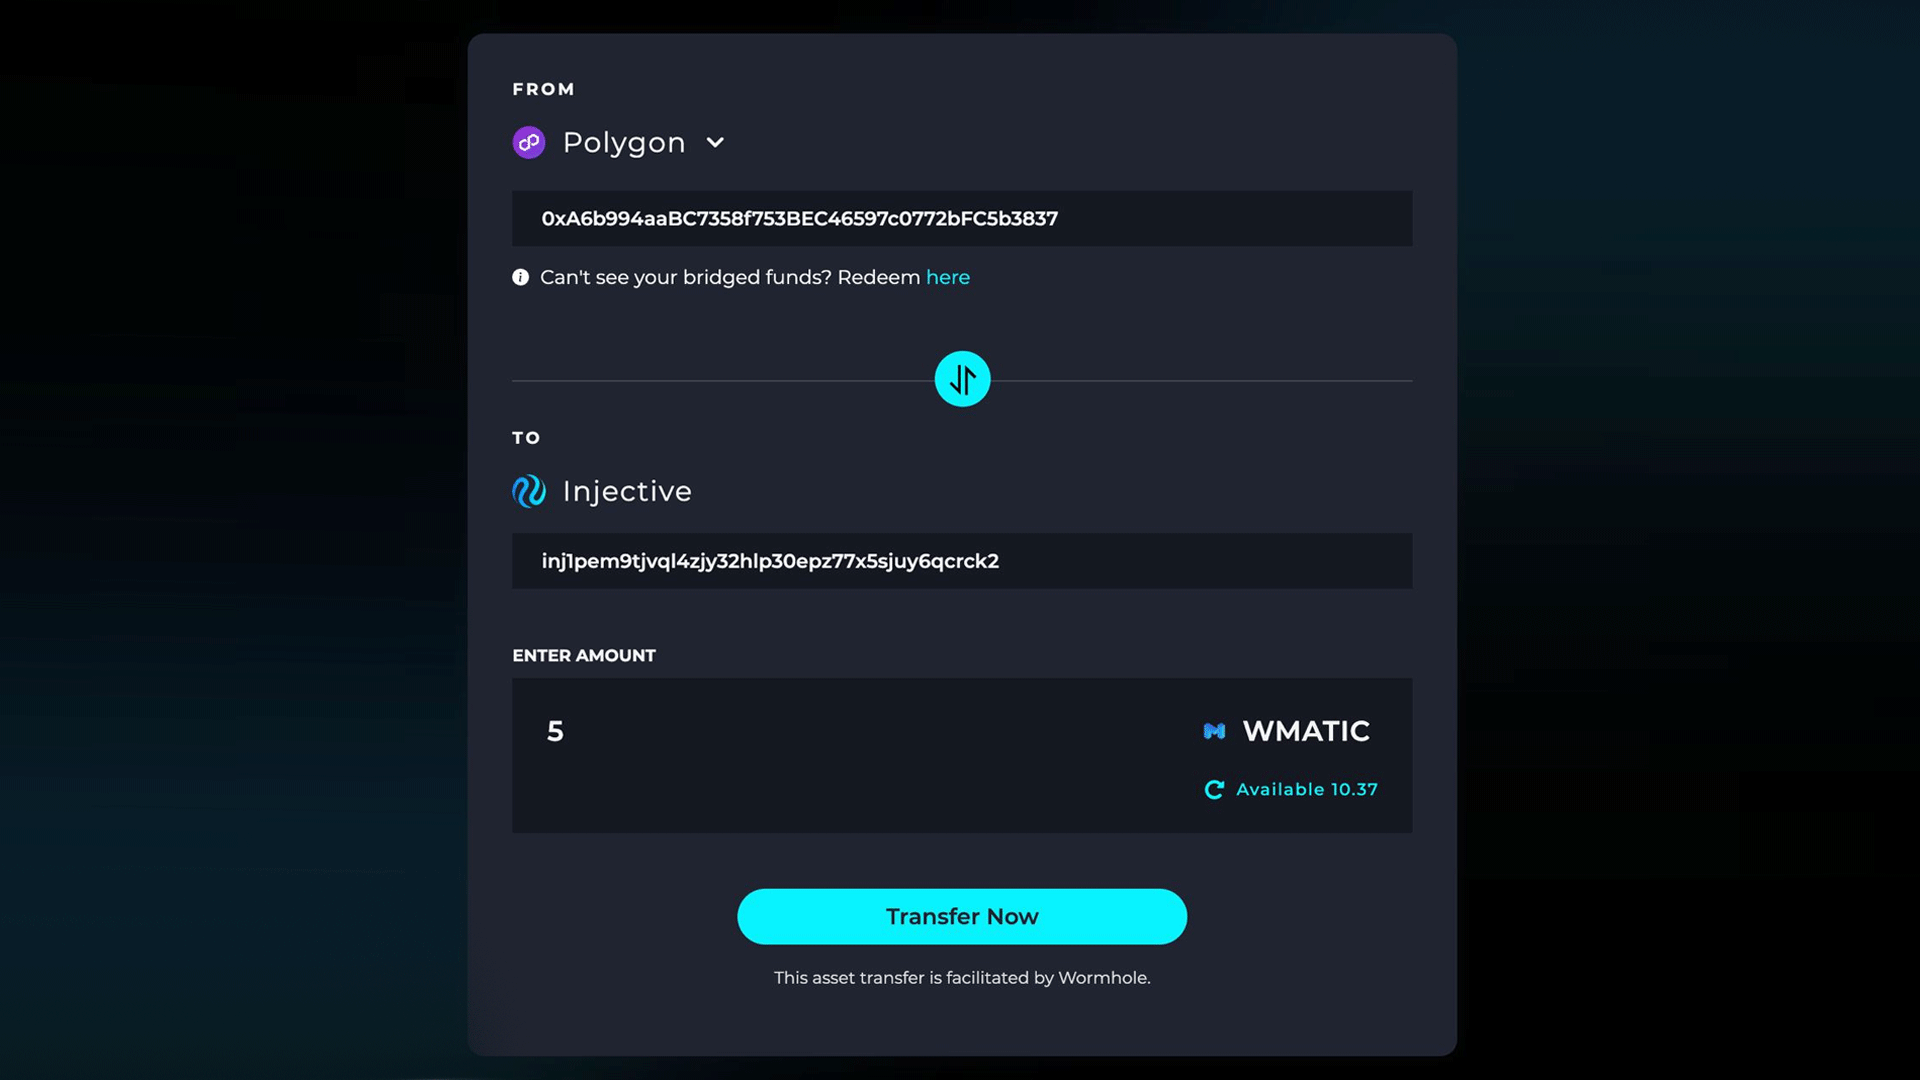Swap From and To chains with arrows button
Image resolution: width=1920 pixels, height=1080 pixels.
pyautogui.click(x=962, y=379)
